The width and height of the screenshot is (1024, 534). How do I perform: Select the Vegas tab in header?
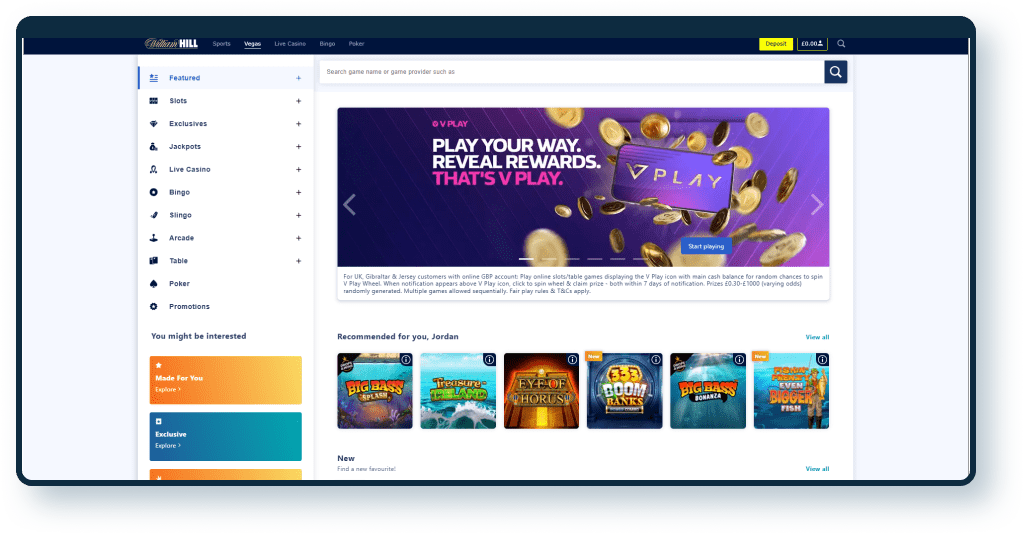(x=252, y=44)
